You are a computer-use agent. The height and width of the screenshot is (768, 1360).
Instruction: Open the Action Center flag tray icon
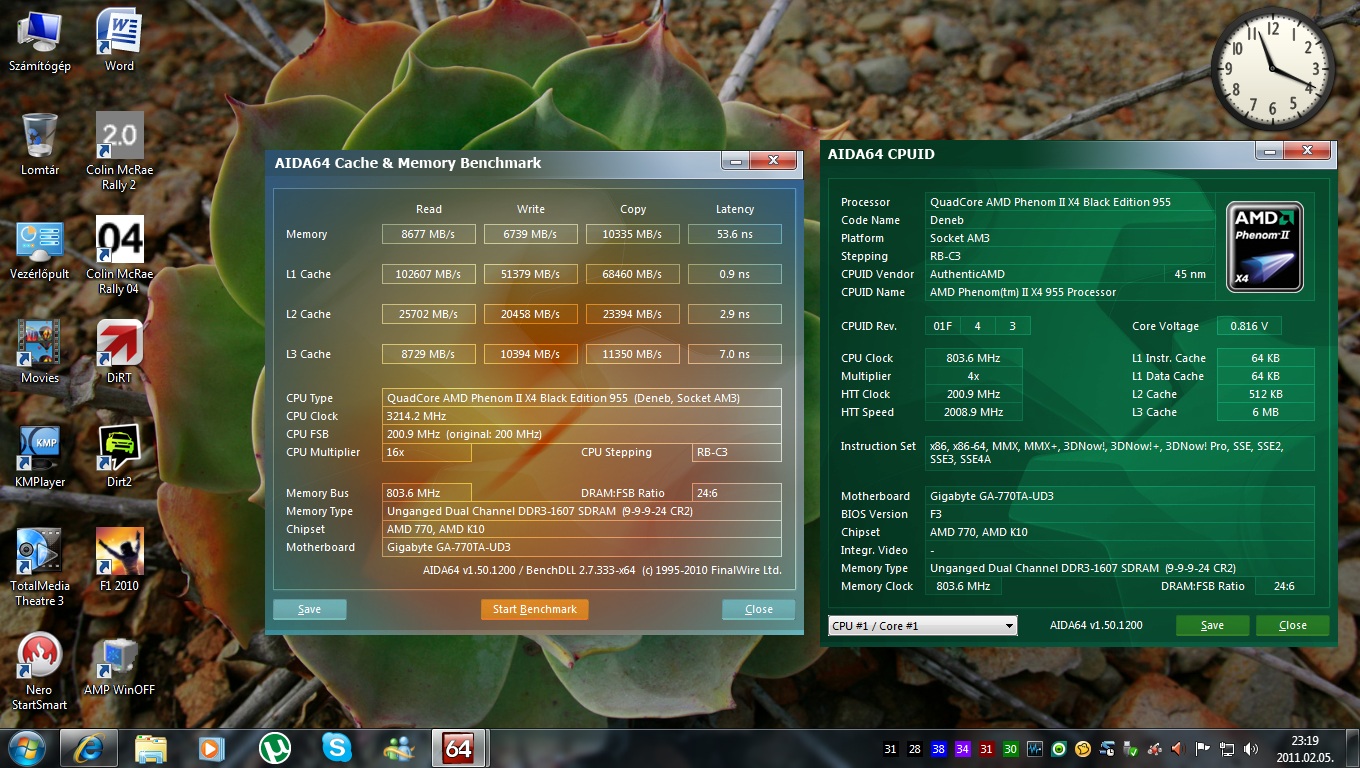(x=1202, y=749)
